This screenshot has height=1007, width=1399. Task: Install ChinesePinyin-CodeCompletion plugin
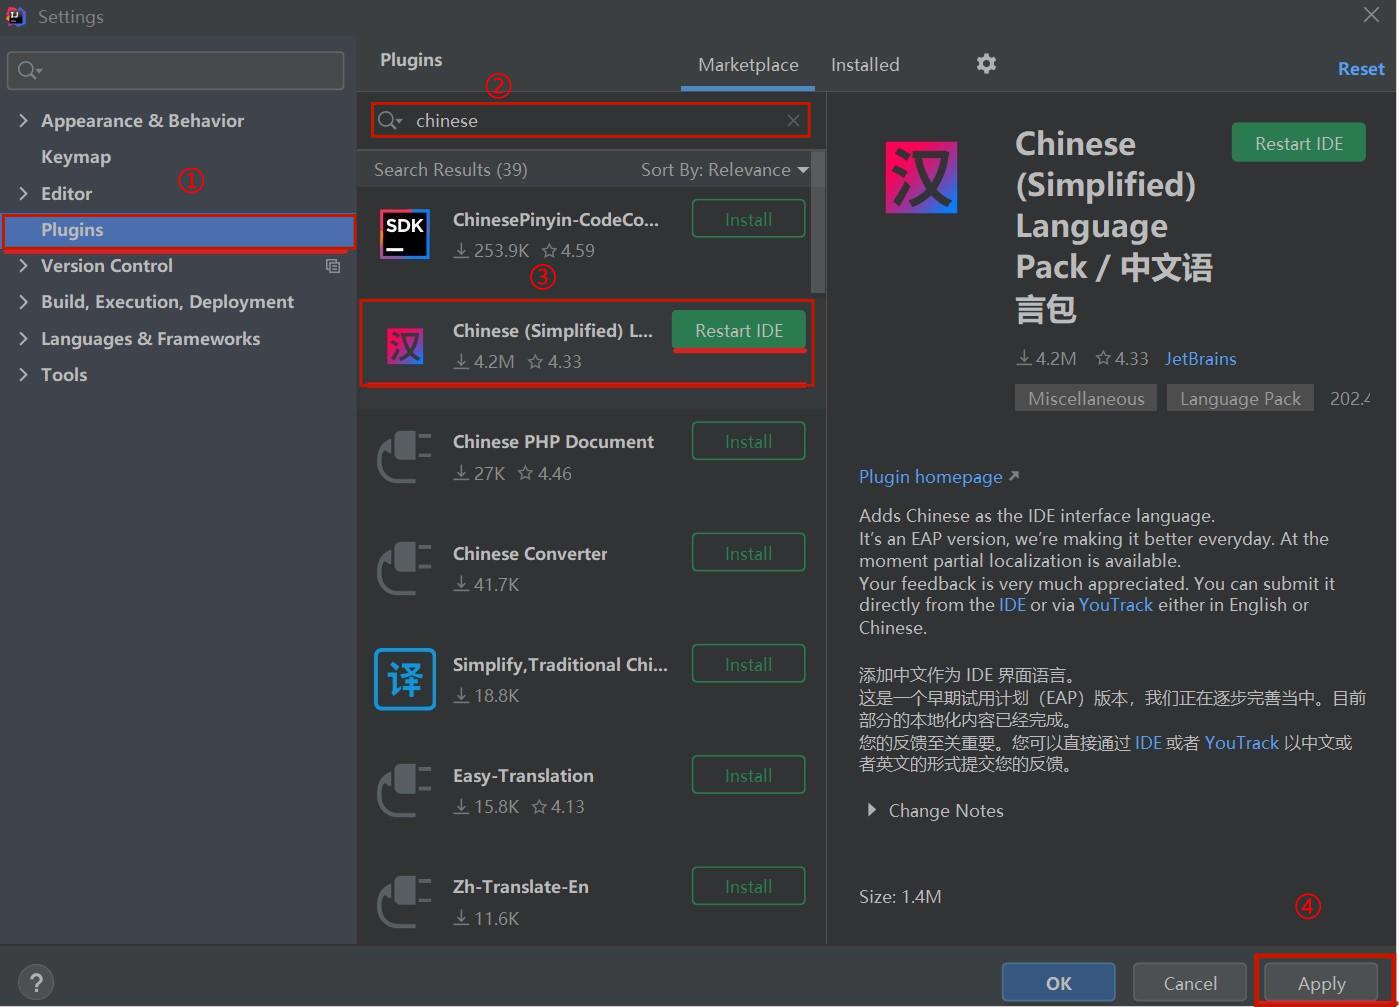tap(748, 219)
